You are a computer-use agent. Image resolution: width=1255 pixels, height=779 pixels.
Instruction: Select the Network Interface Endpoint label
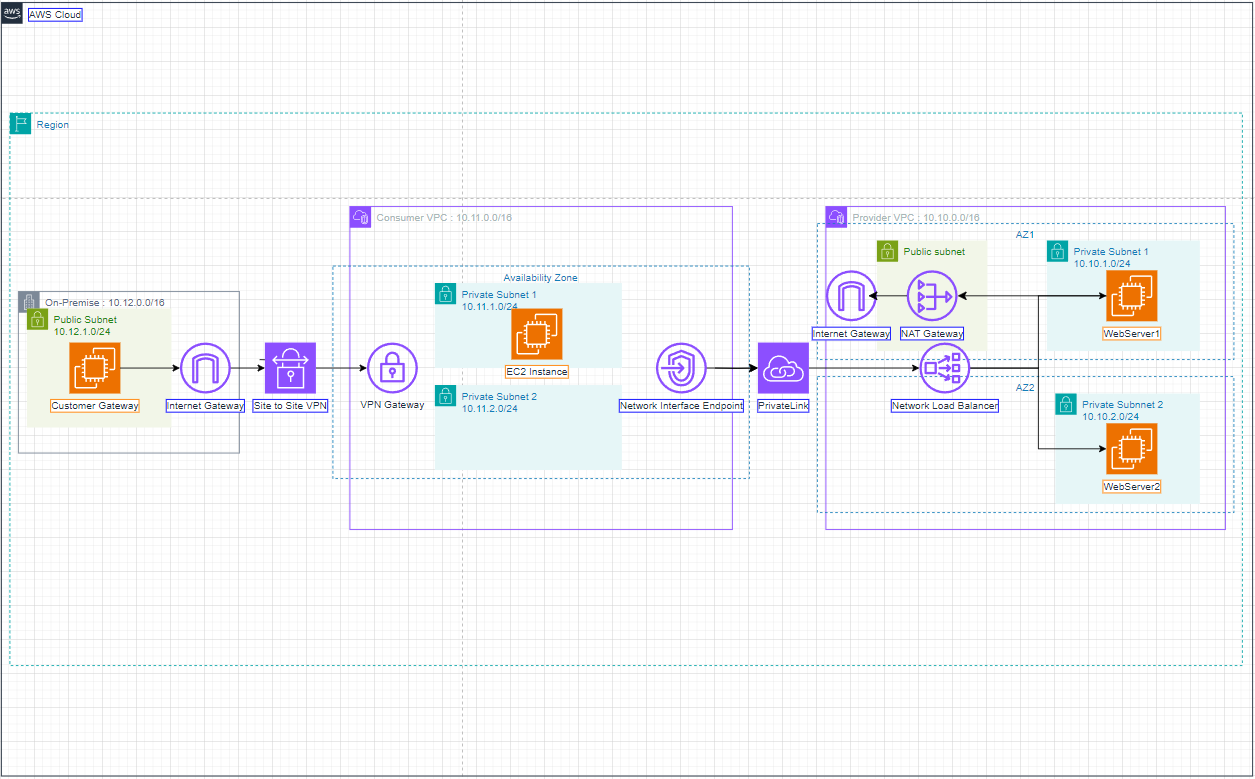pos(681,405)
